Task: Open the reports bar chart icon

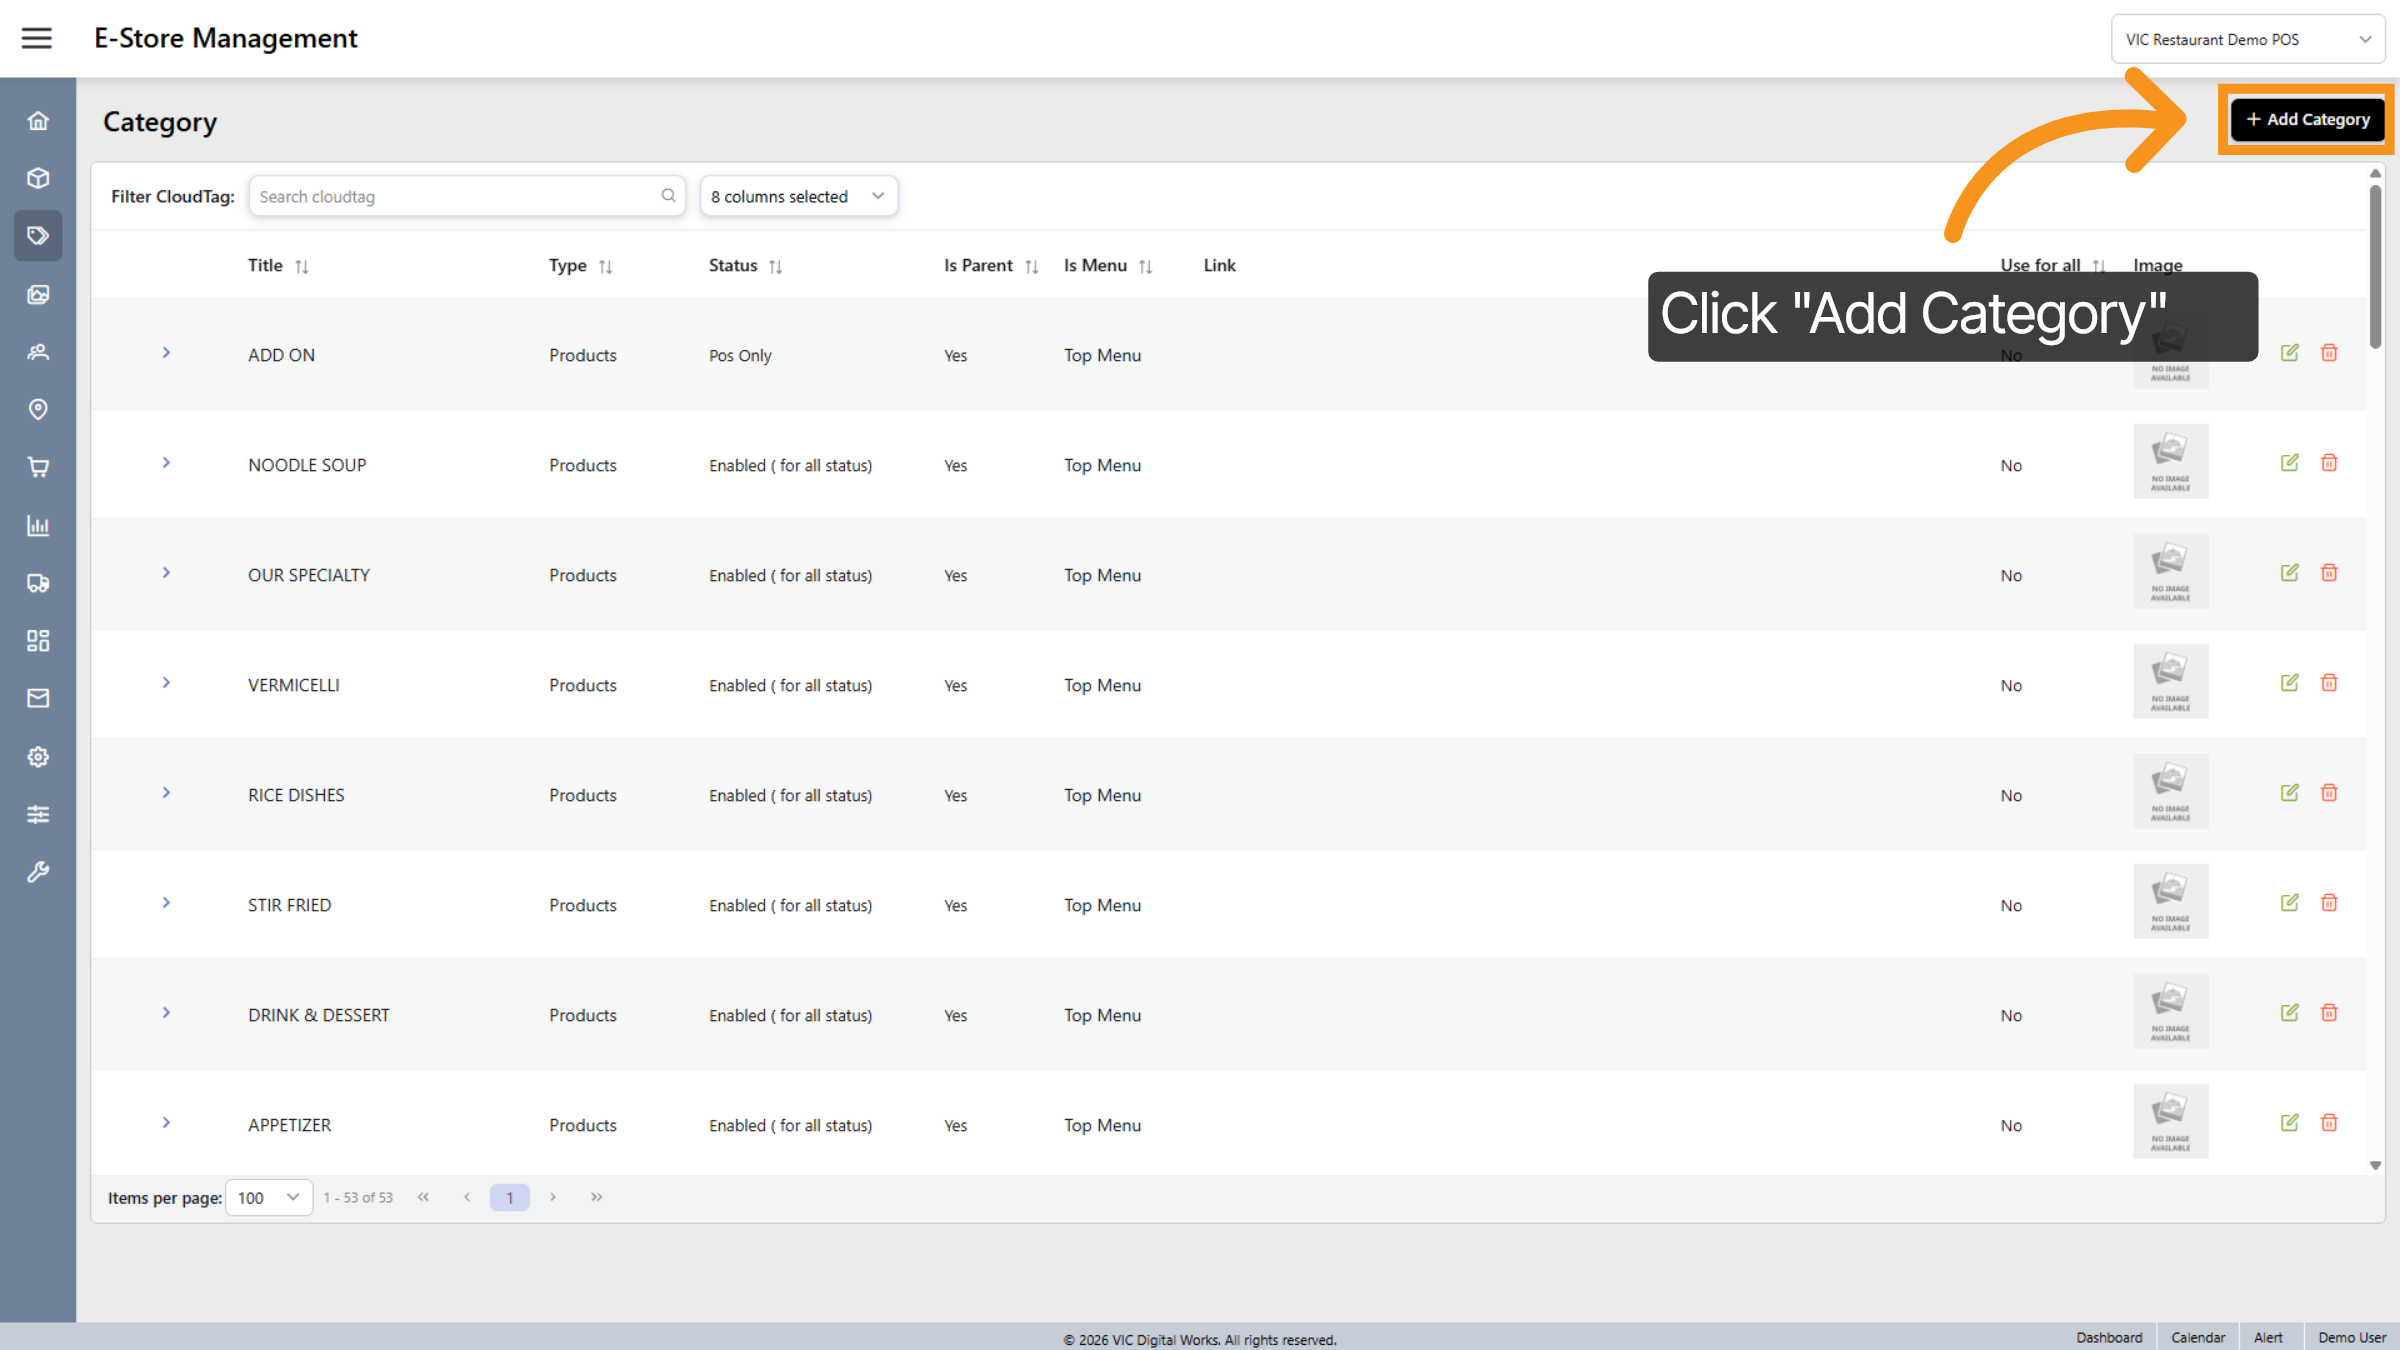Action: [38, 525]
